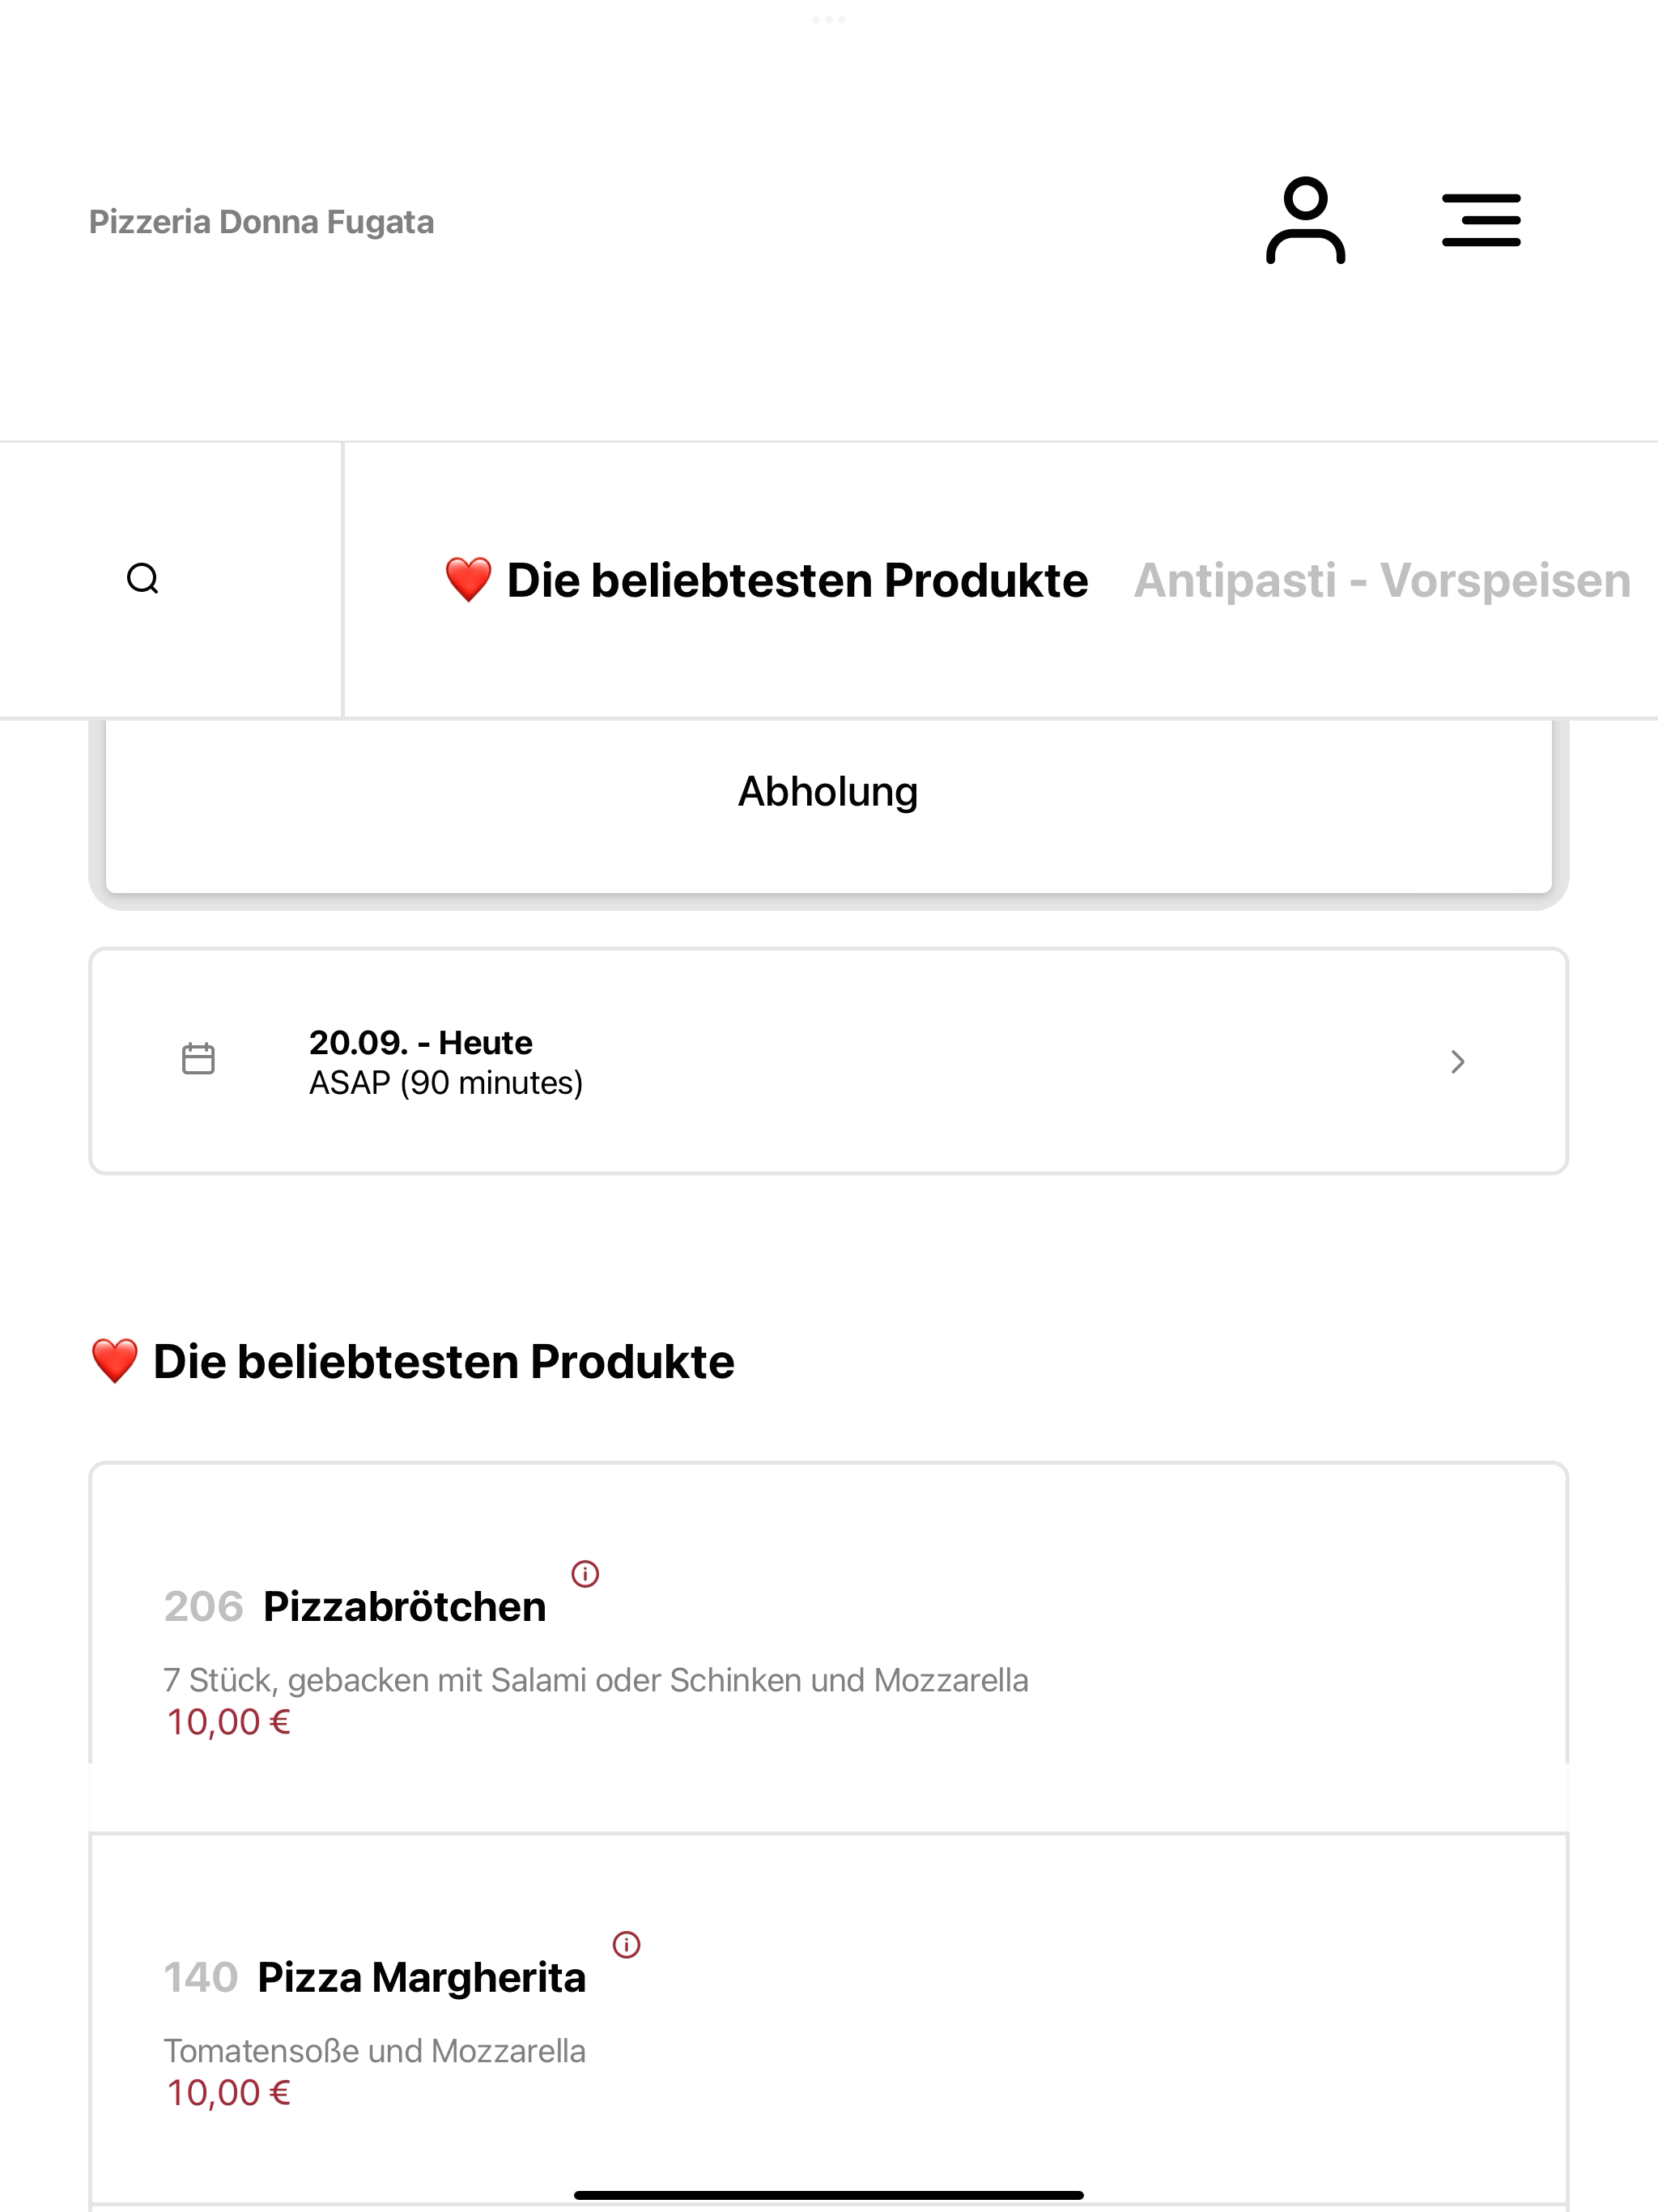Open the user account profile icon

coord(1305,220)
